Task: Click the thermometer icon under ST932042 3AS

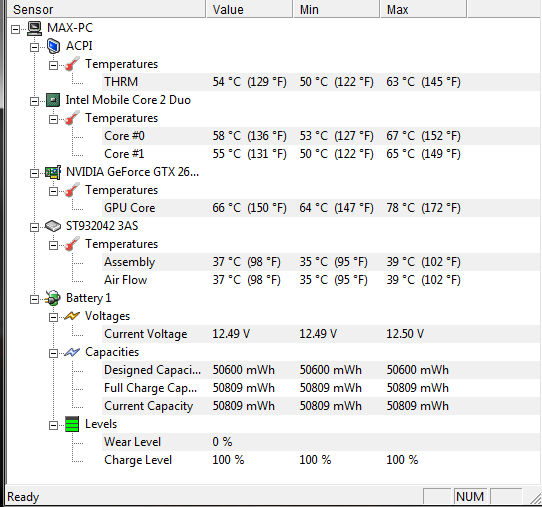Action: 72,244
